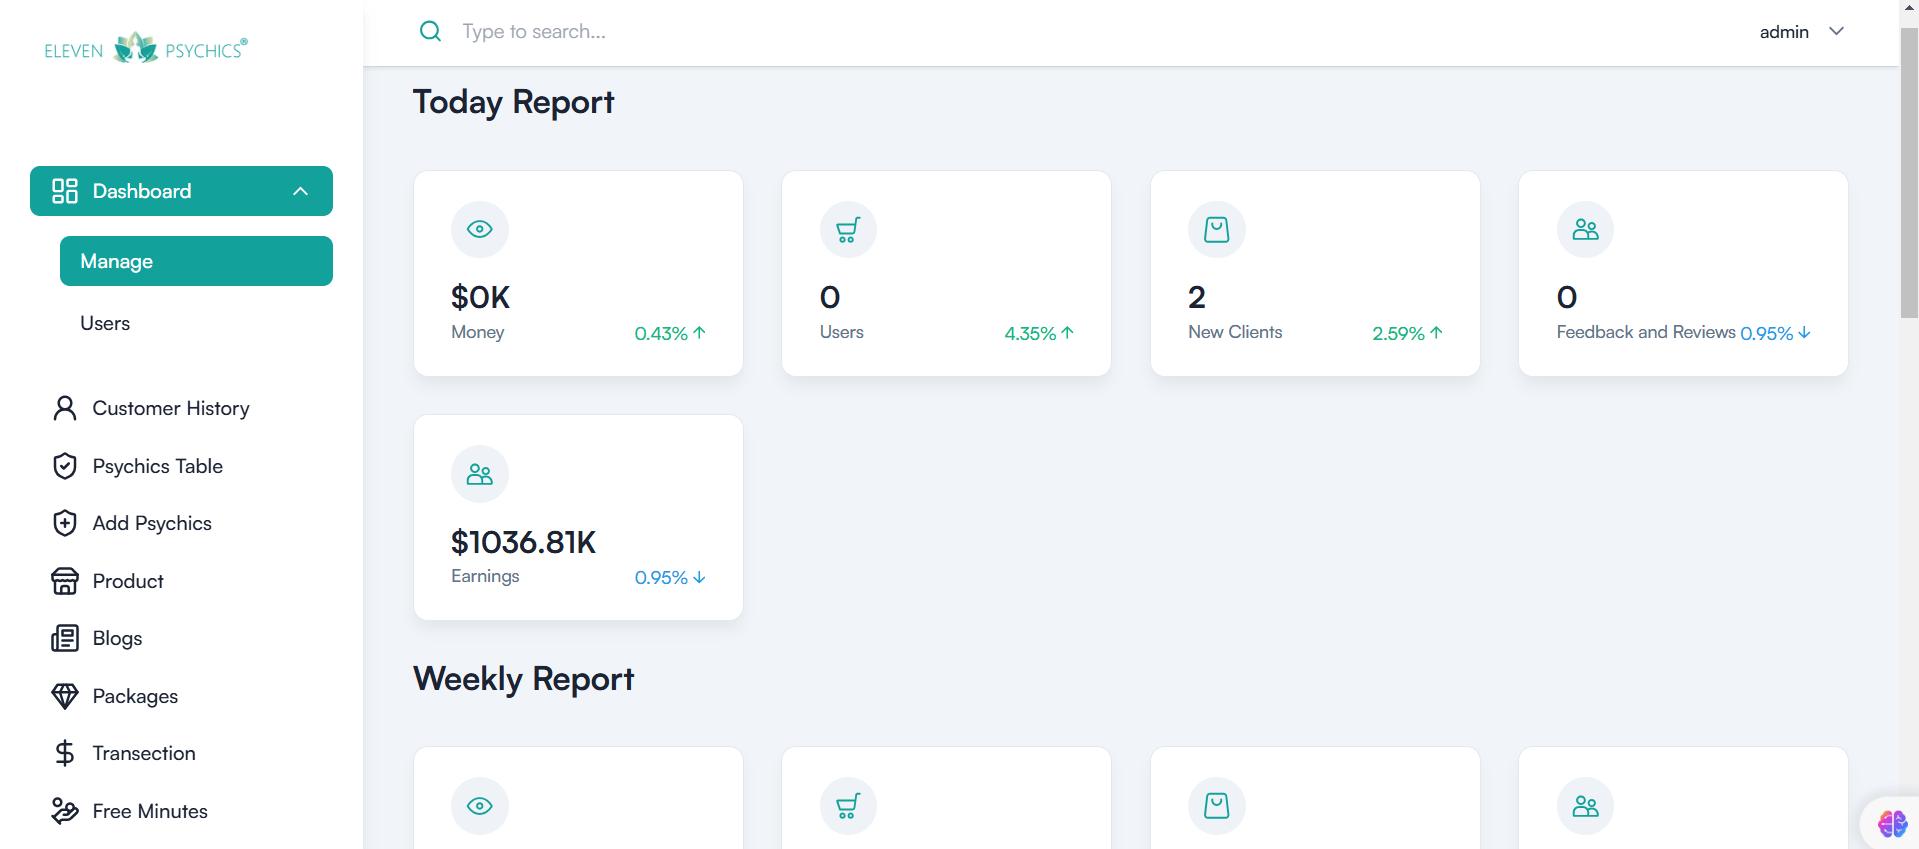
Task: Click the bag icon on the New Clients card
Action: click(x=1217, y=229)
